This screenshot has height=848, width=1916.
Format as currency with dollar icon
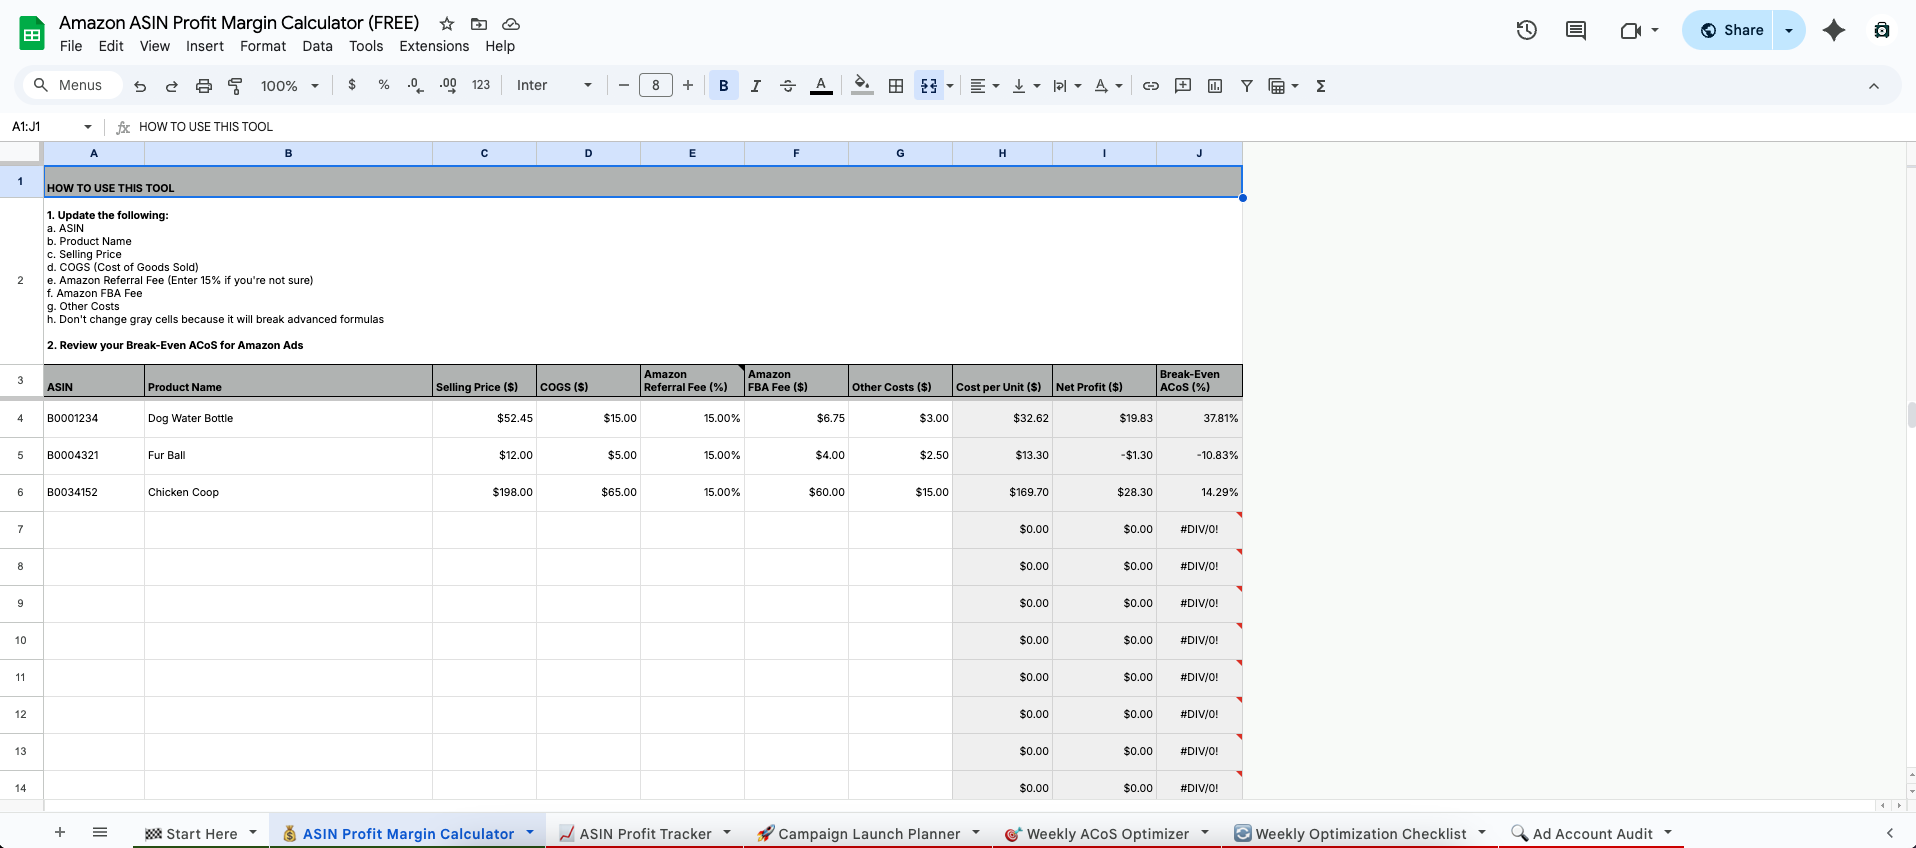coord(352,86)
